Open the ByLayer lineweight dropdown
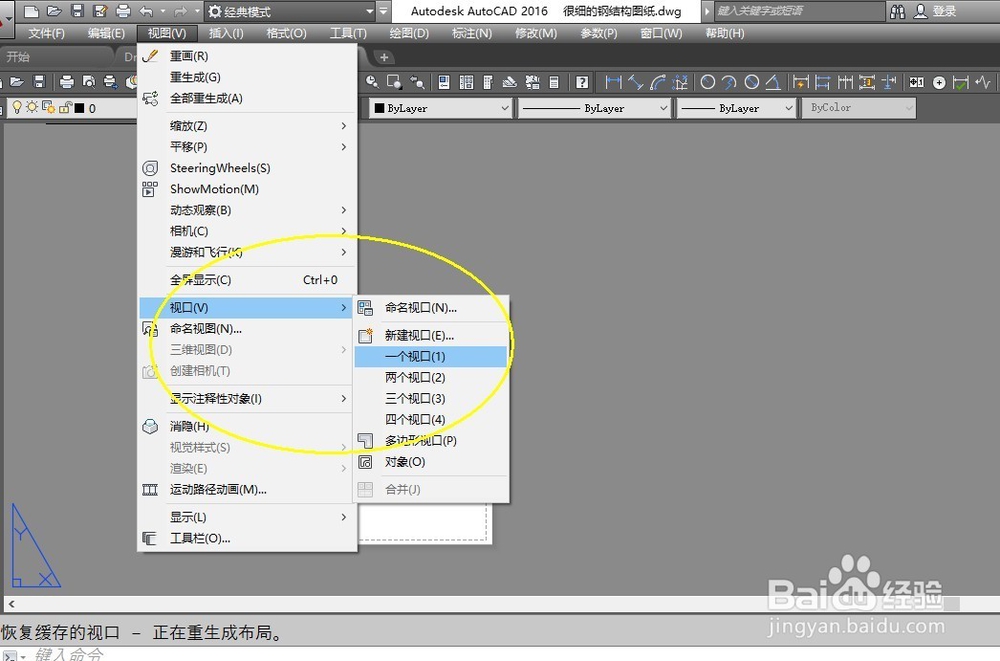Image resolution: width=1000 pixels, height=661 pixels. click(737, 108)
